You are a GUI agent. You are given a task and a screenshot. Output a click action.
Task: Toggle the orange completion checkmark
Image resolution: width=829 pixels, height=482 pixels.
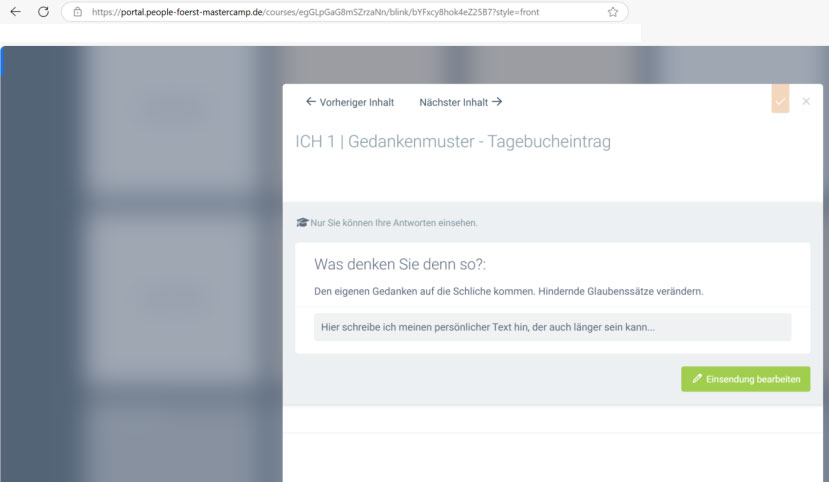click(780, 100)
